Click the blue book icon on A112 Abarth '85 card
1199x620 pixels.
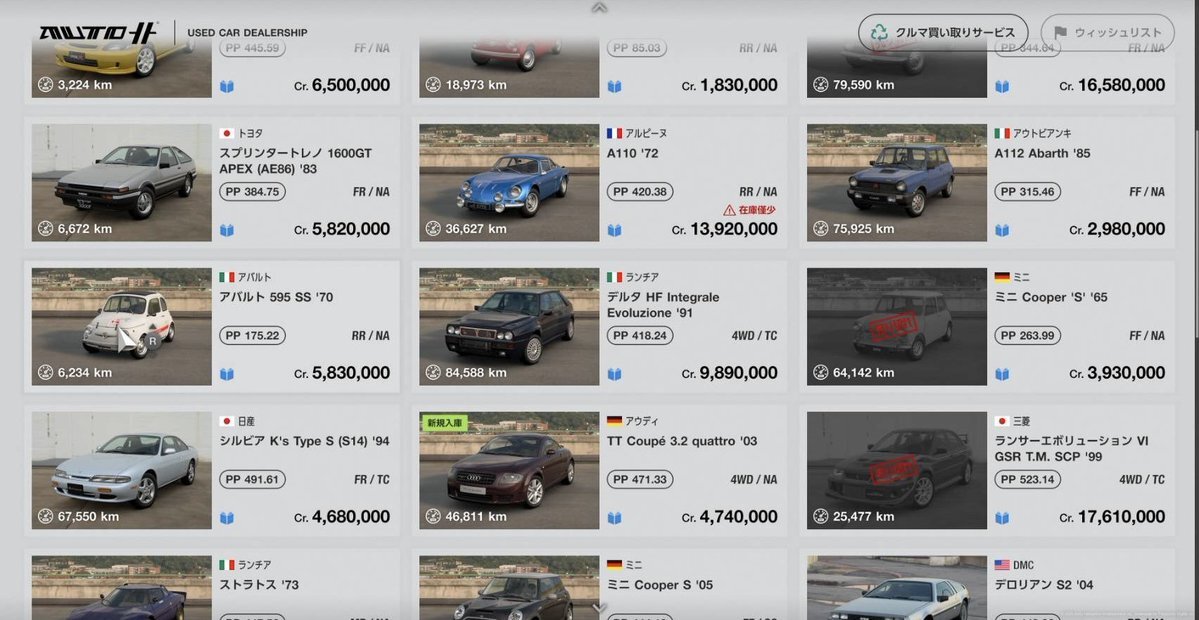click(x=1002, y=230)
